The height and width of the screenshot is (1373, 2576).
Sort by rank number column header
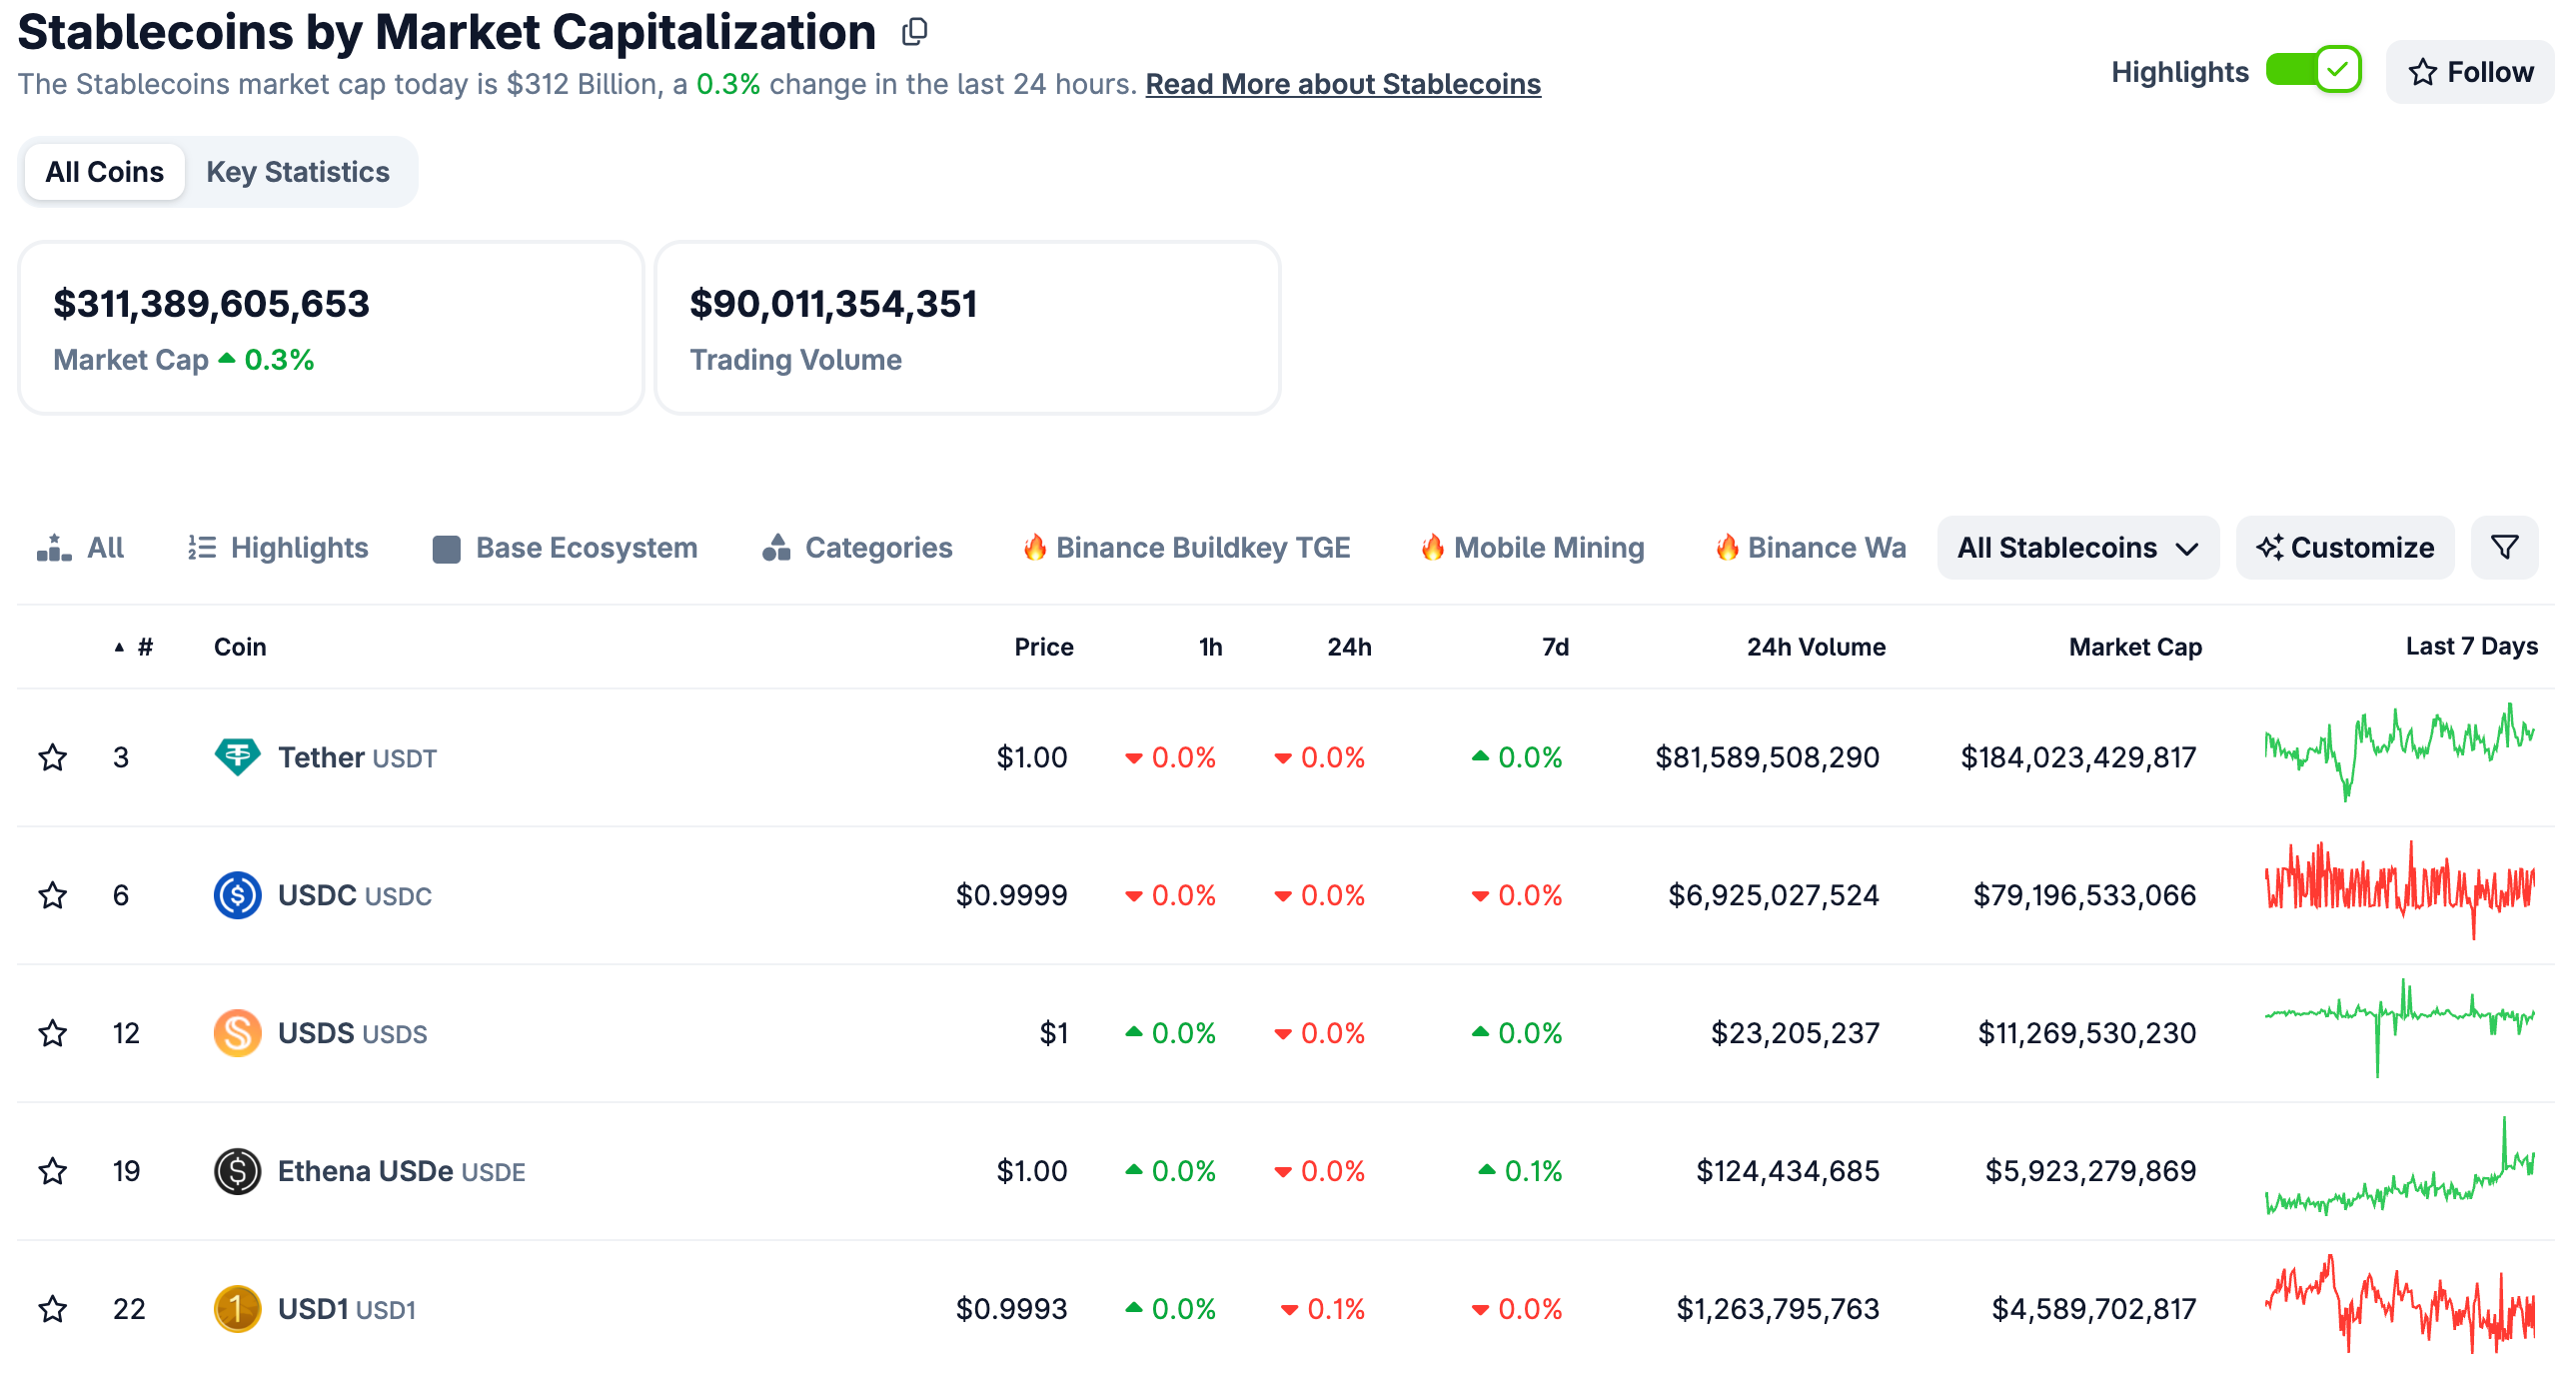click(x=144, y=647)
